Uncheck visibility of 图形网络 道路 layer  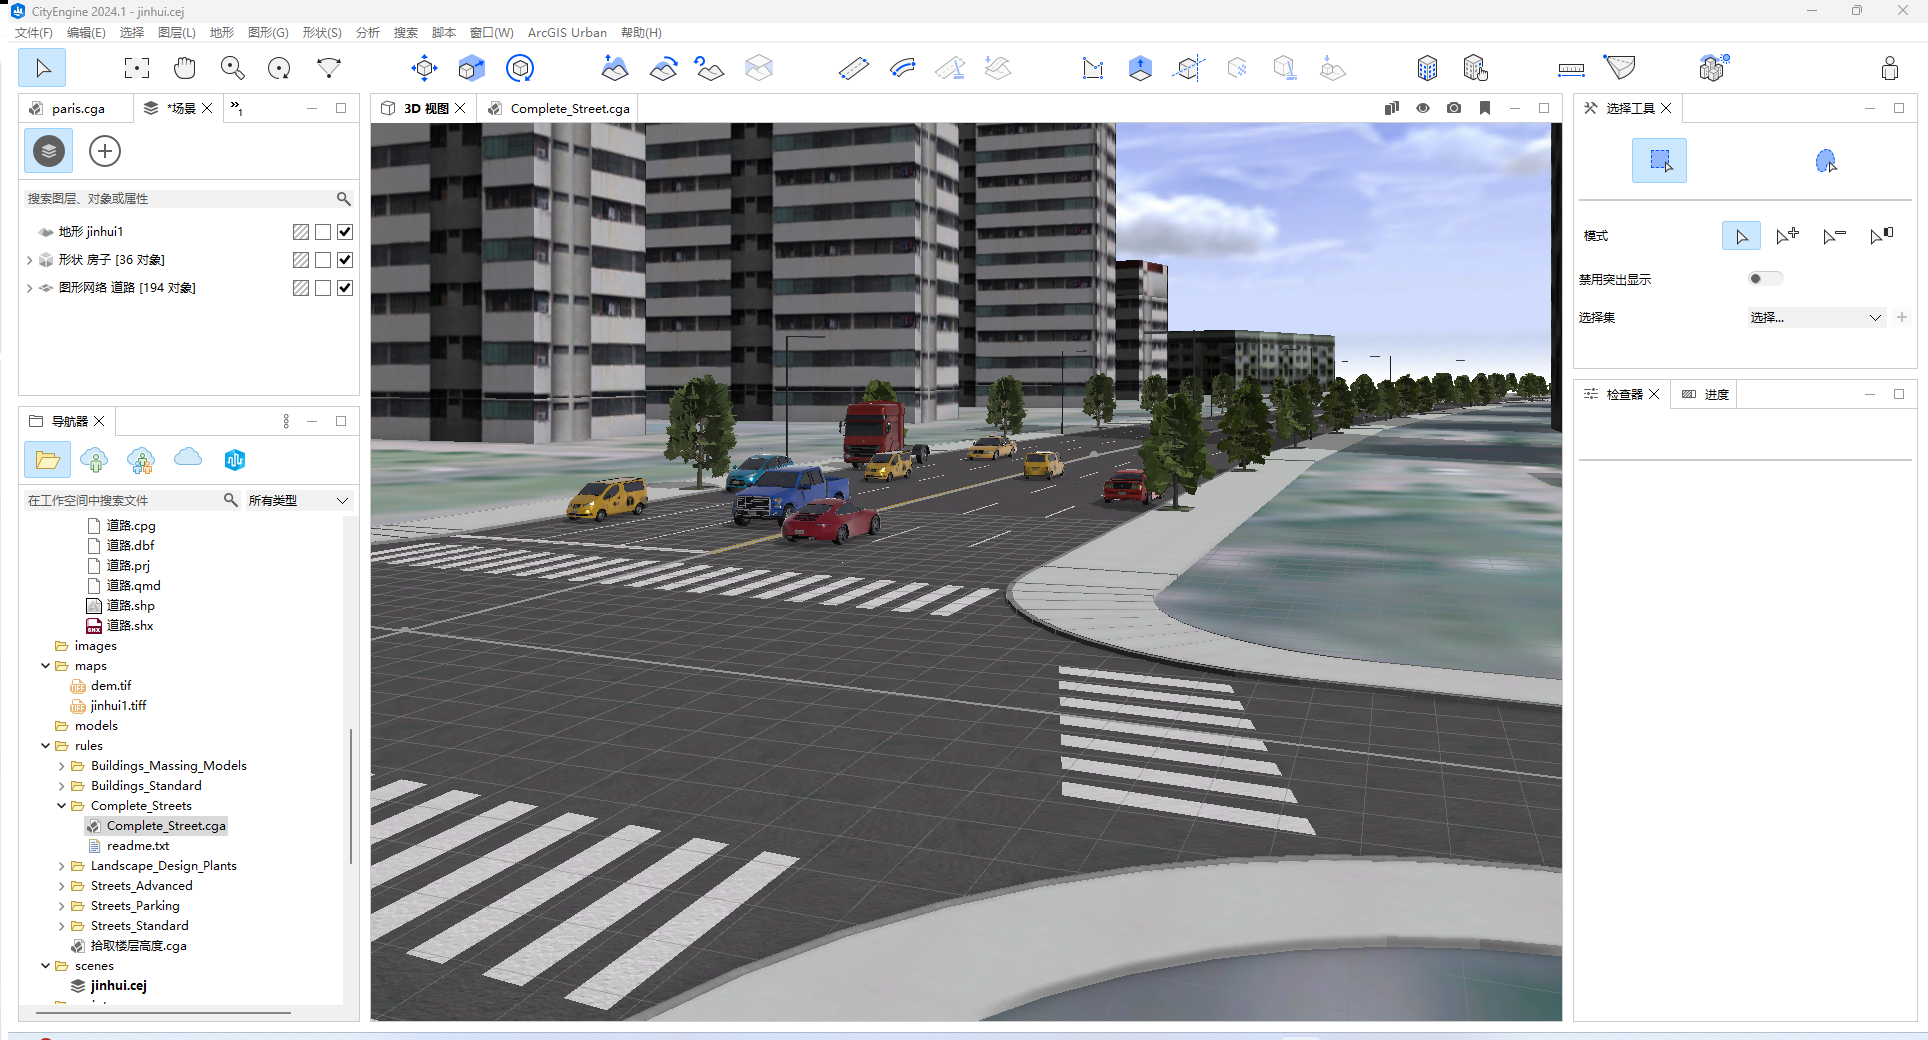[345, 288]
